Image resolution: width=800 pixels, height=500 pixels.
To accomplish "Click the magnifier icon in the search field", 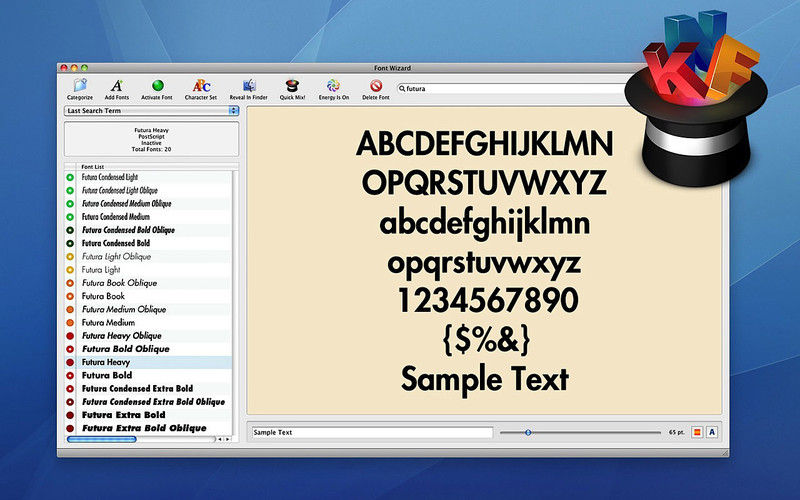I will point(402,88).
